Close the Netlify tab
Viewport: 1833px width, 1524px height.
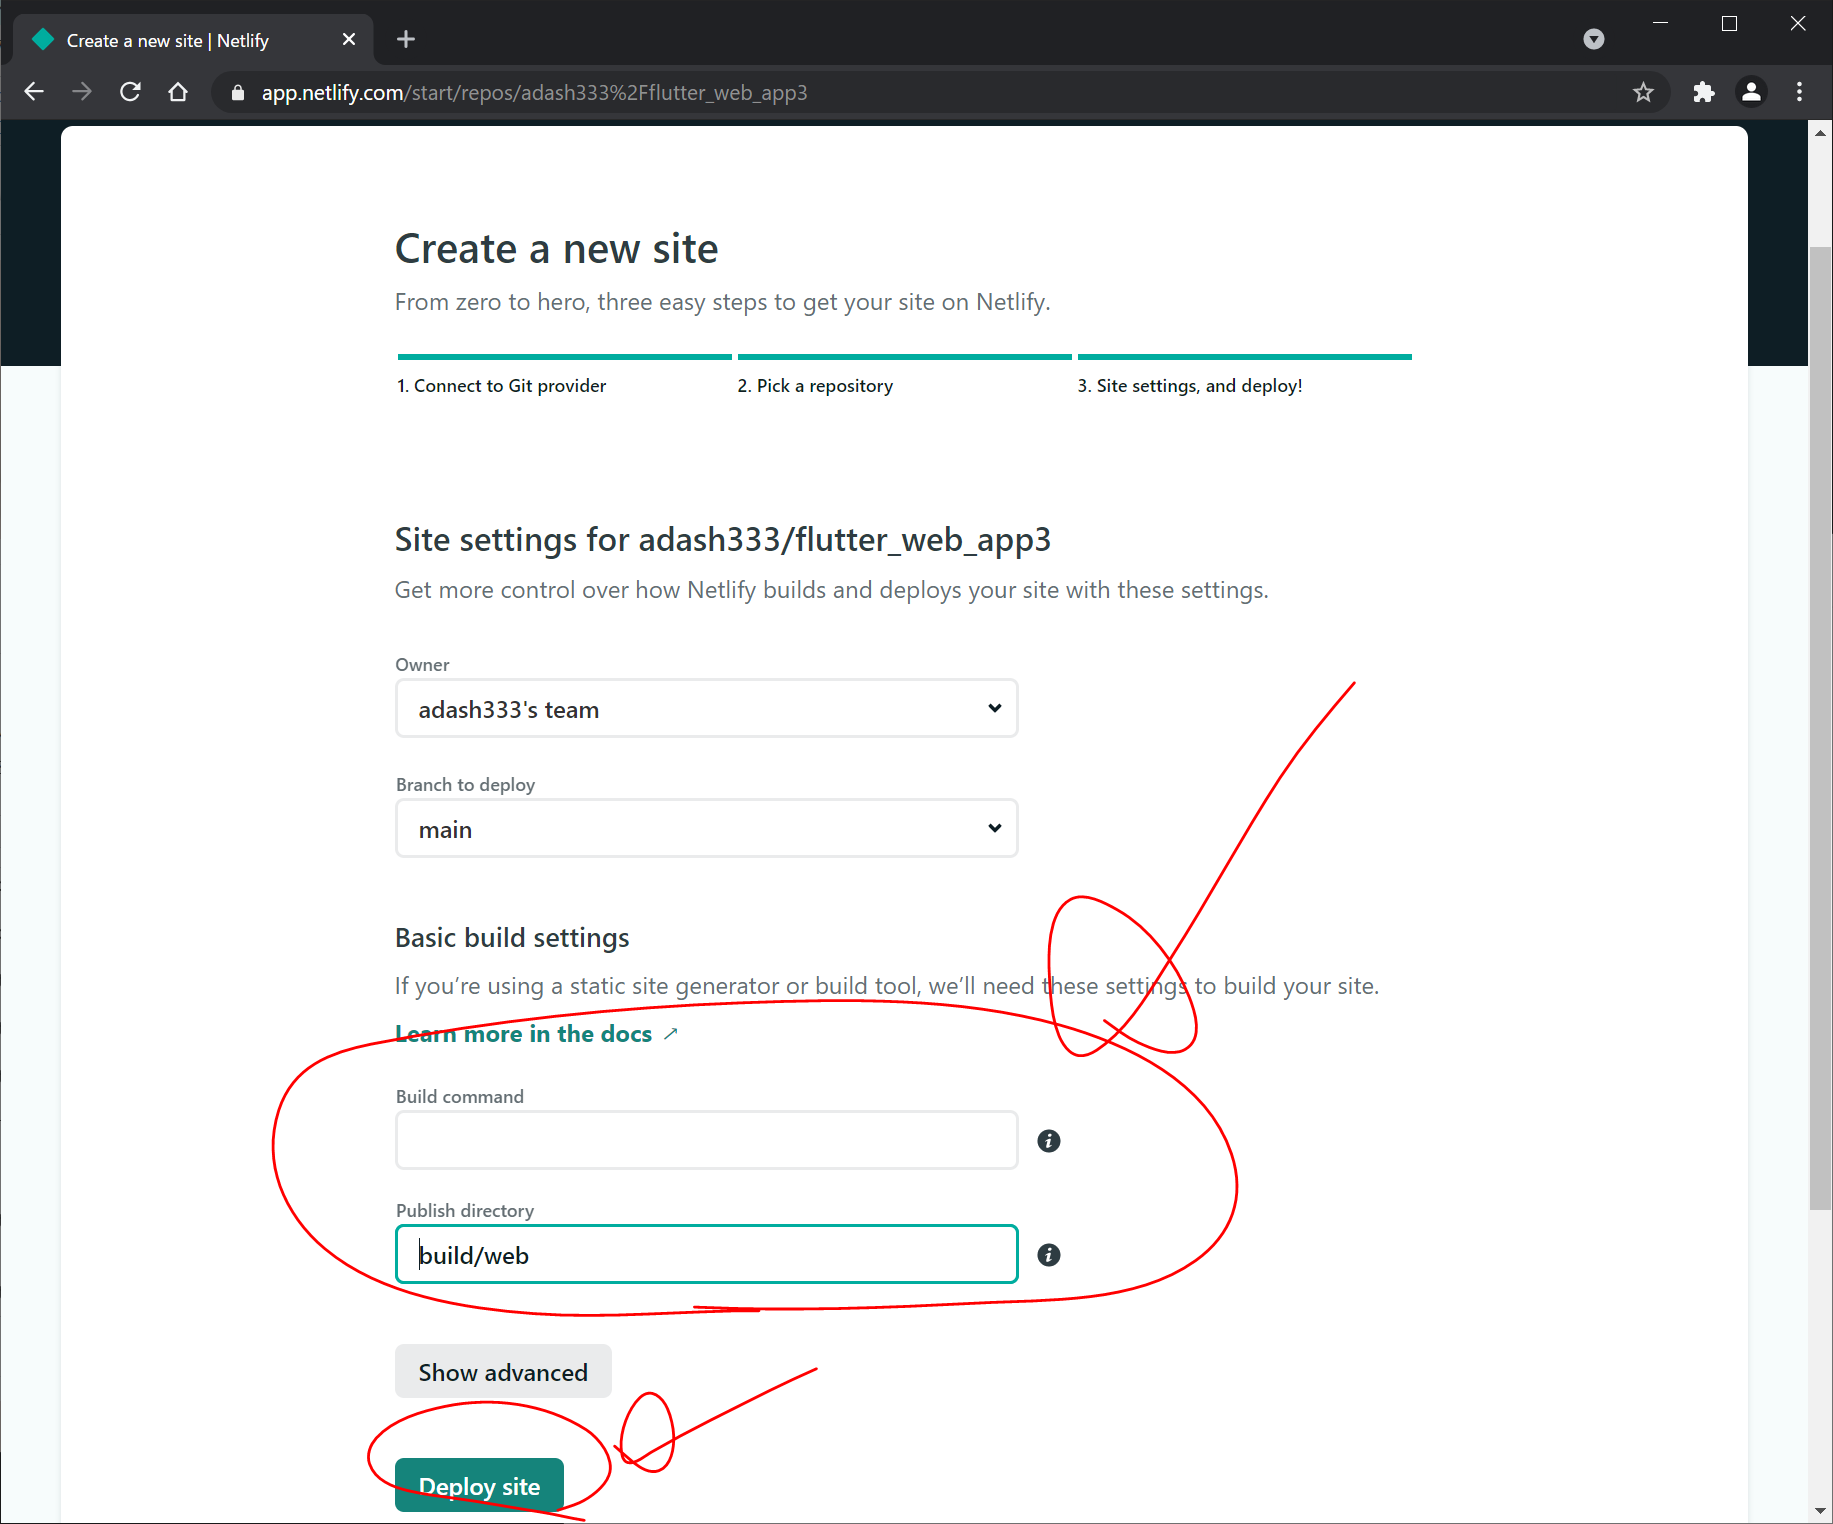point(349,39)
